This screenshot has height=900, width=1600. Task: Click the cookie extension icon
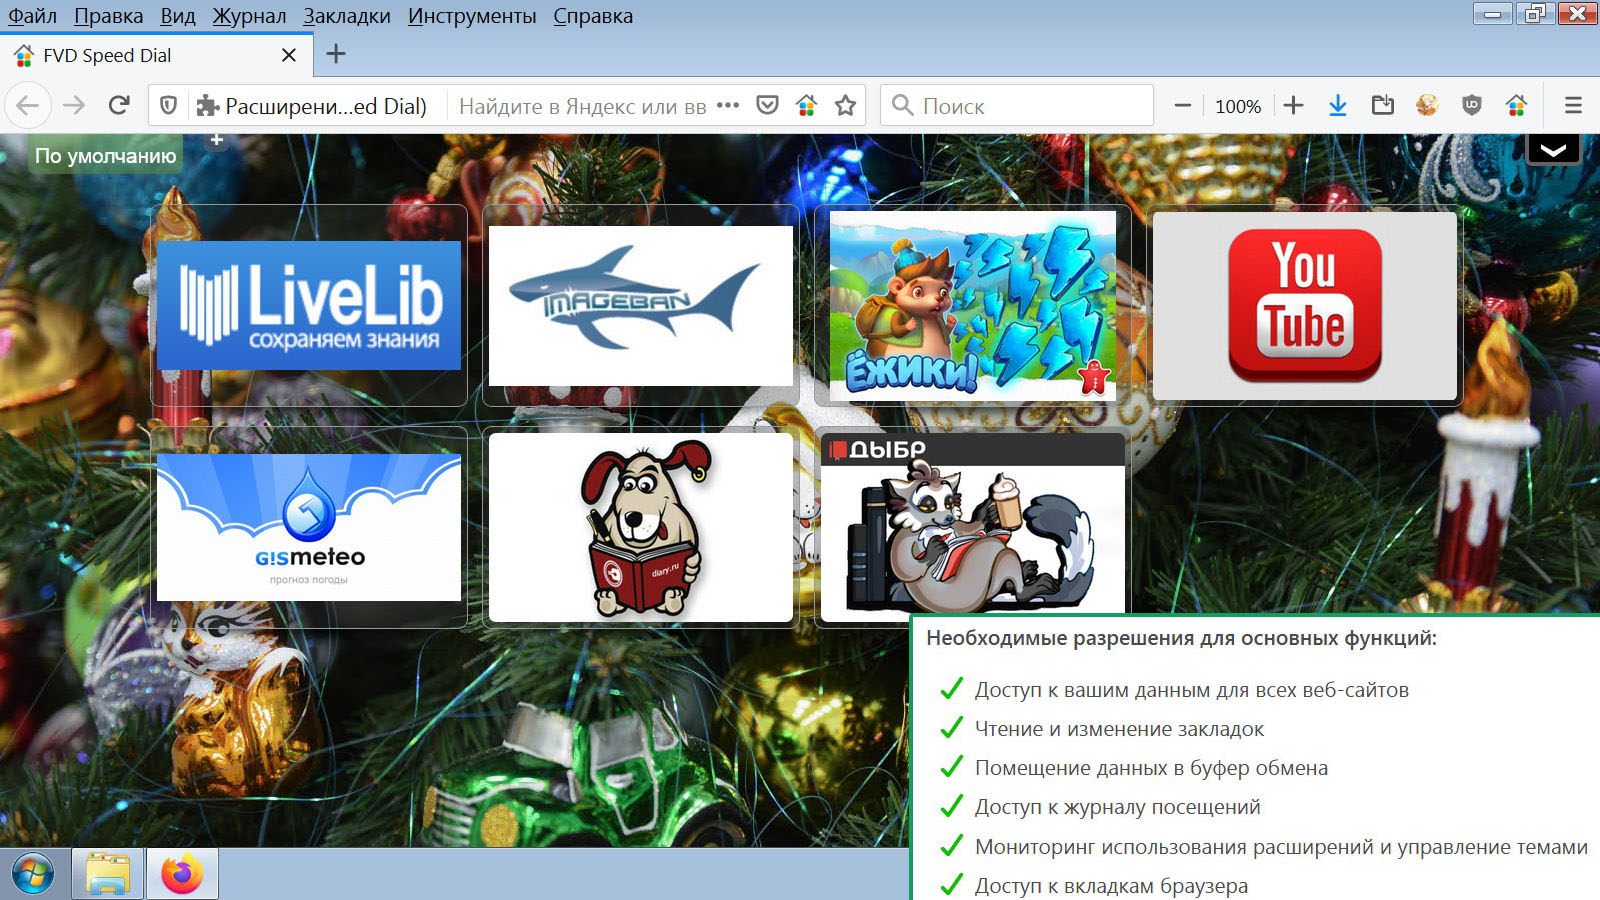(x=1427, y=105)
